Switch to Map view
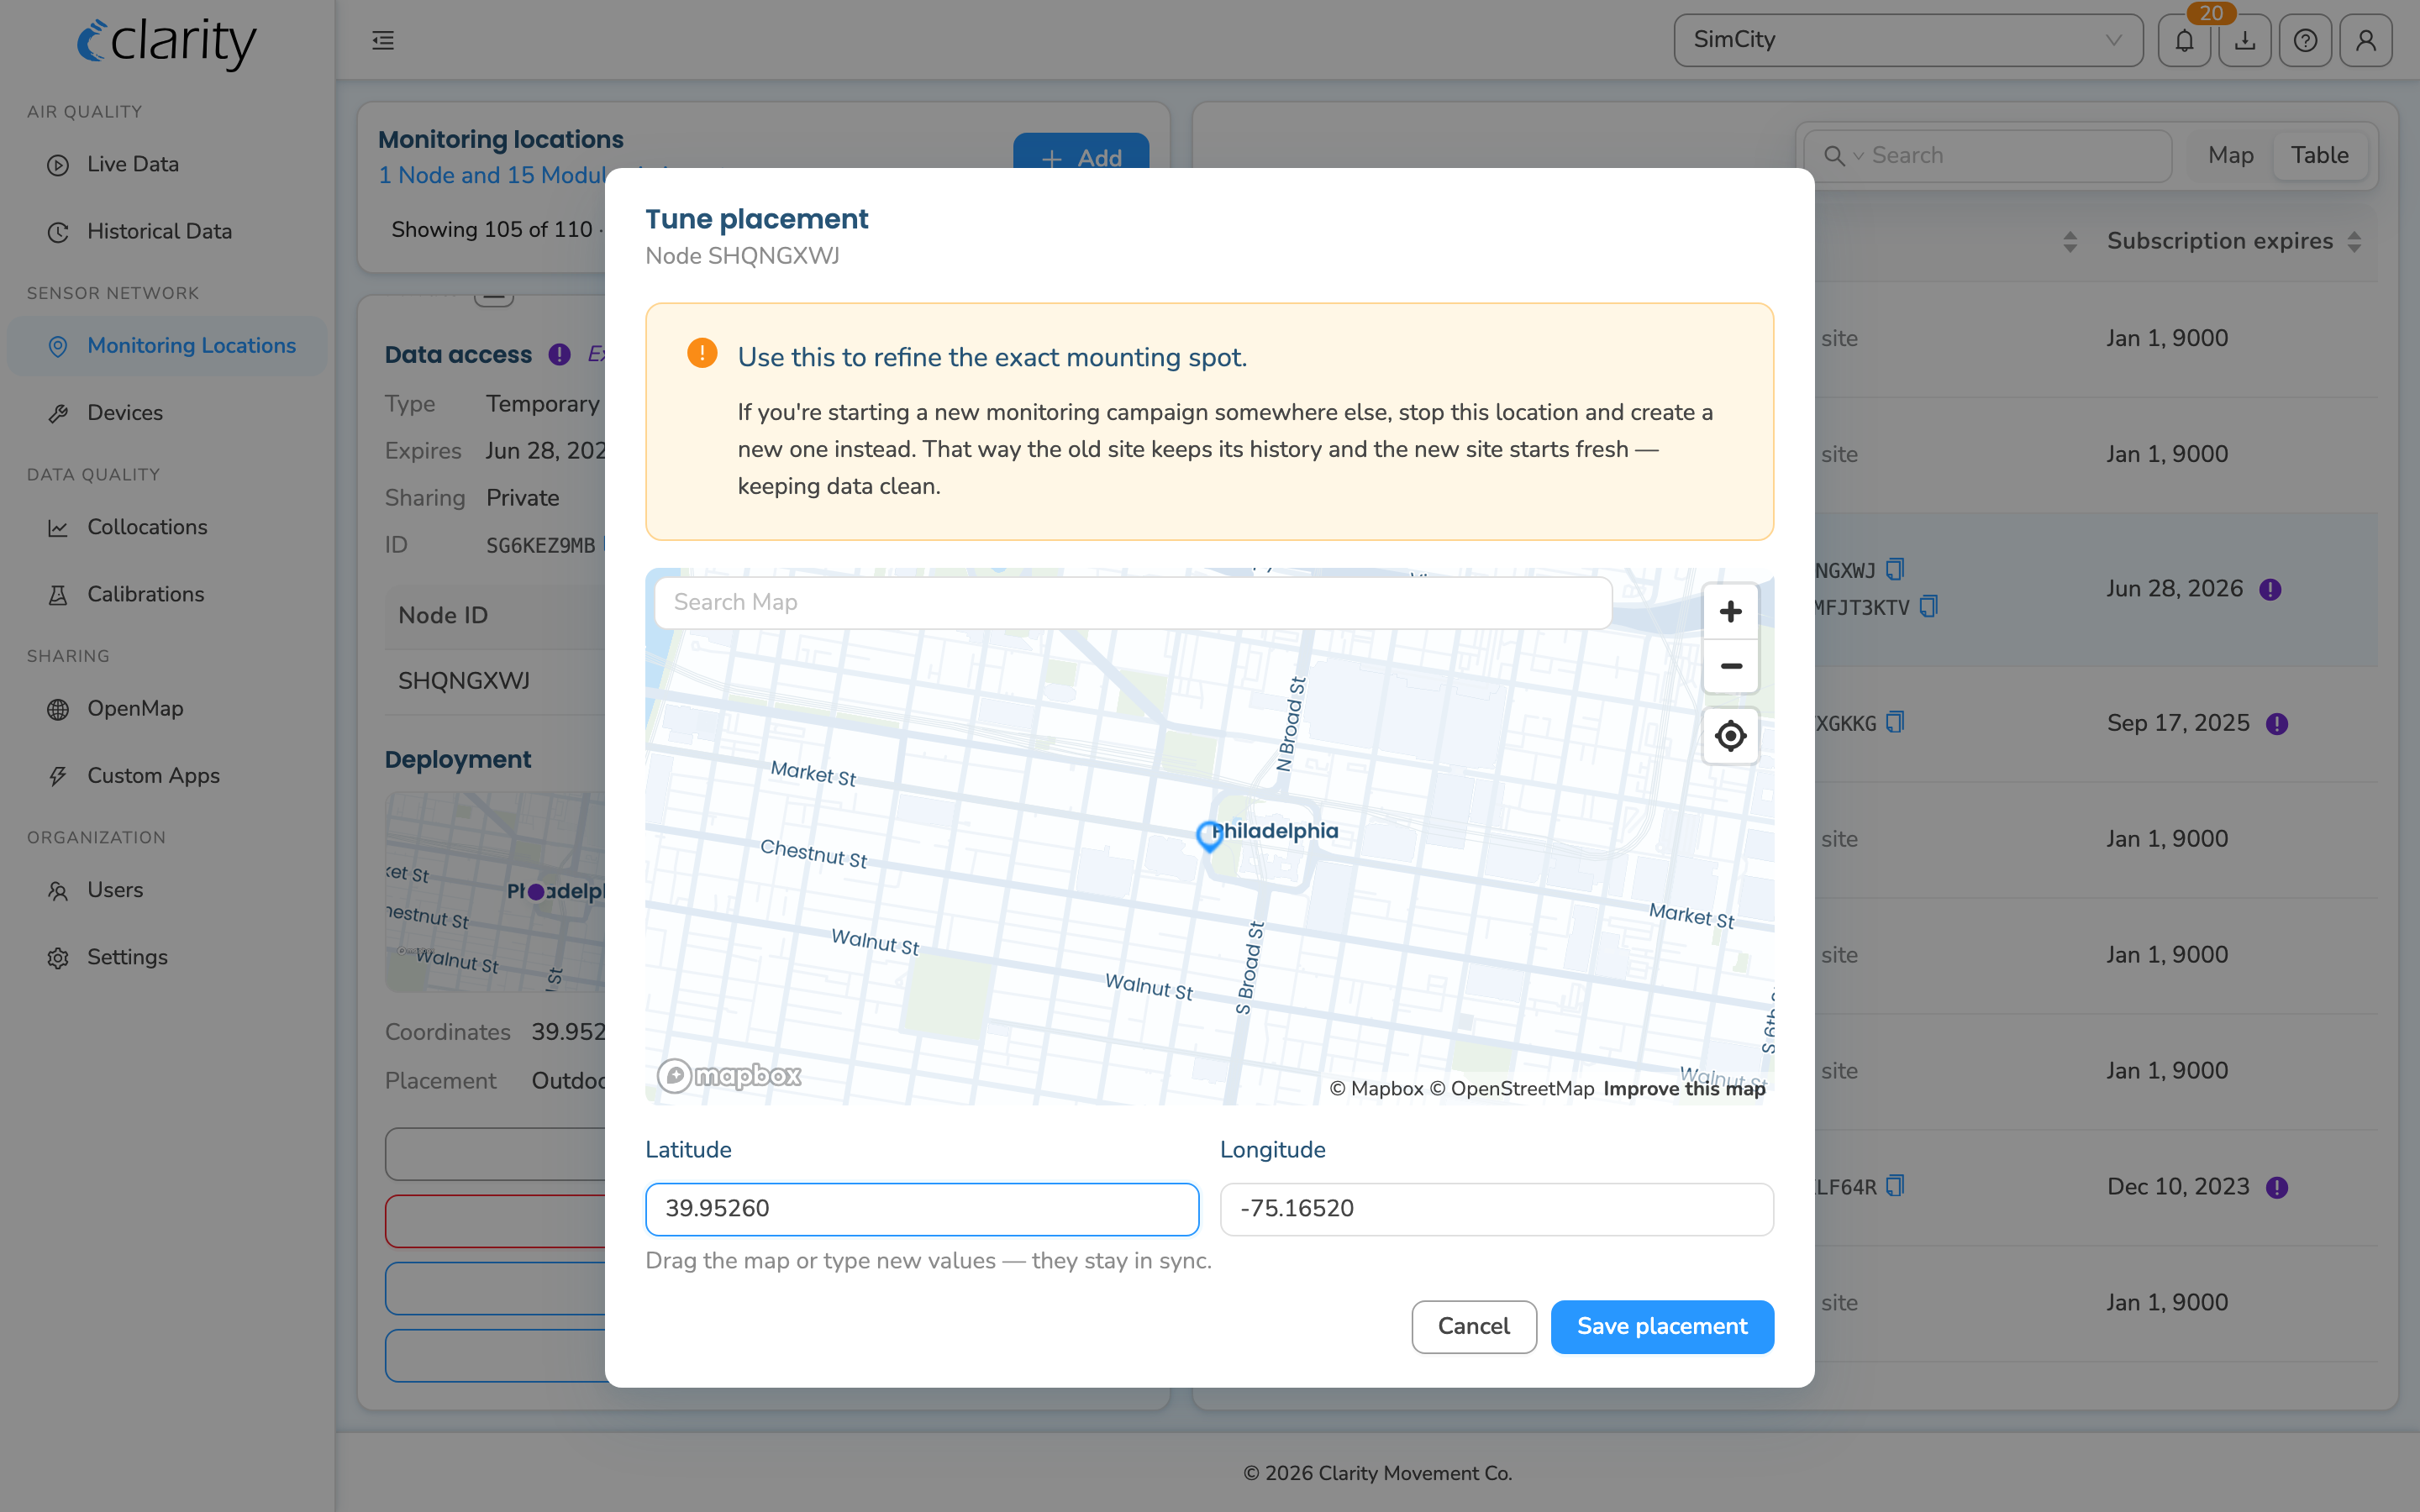 (x=2230, y=155)
